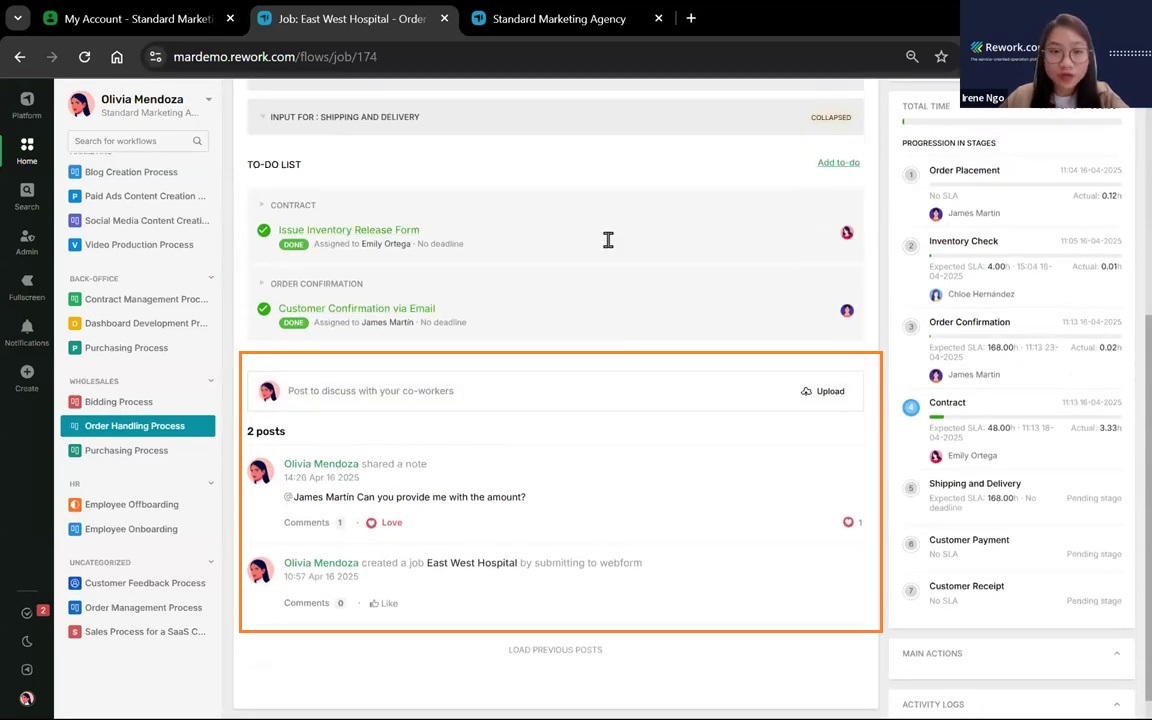1152x720 pixels.
Task: Go back with browser back arrow
Action: coord(20,57)
